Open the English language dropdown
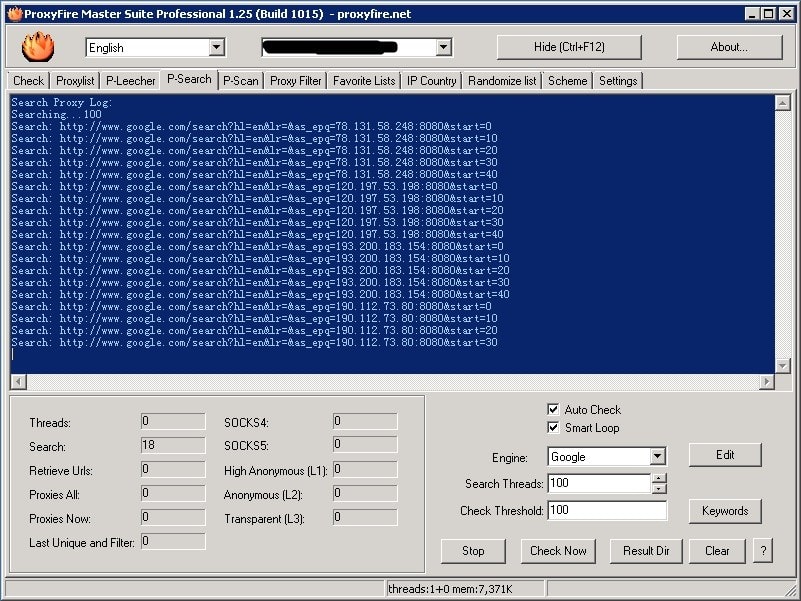 pos(217,48)
